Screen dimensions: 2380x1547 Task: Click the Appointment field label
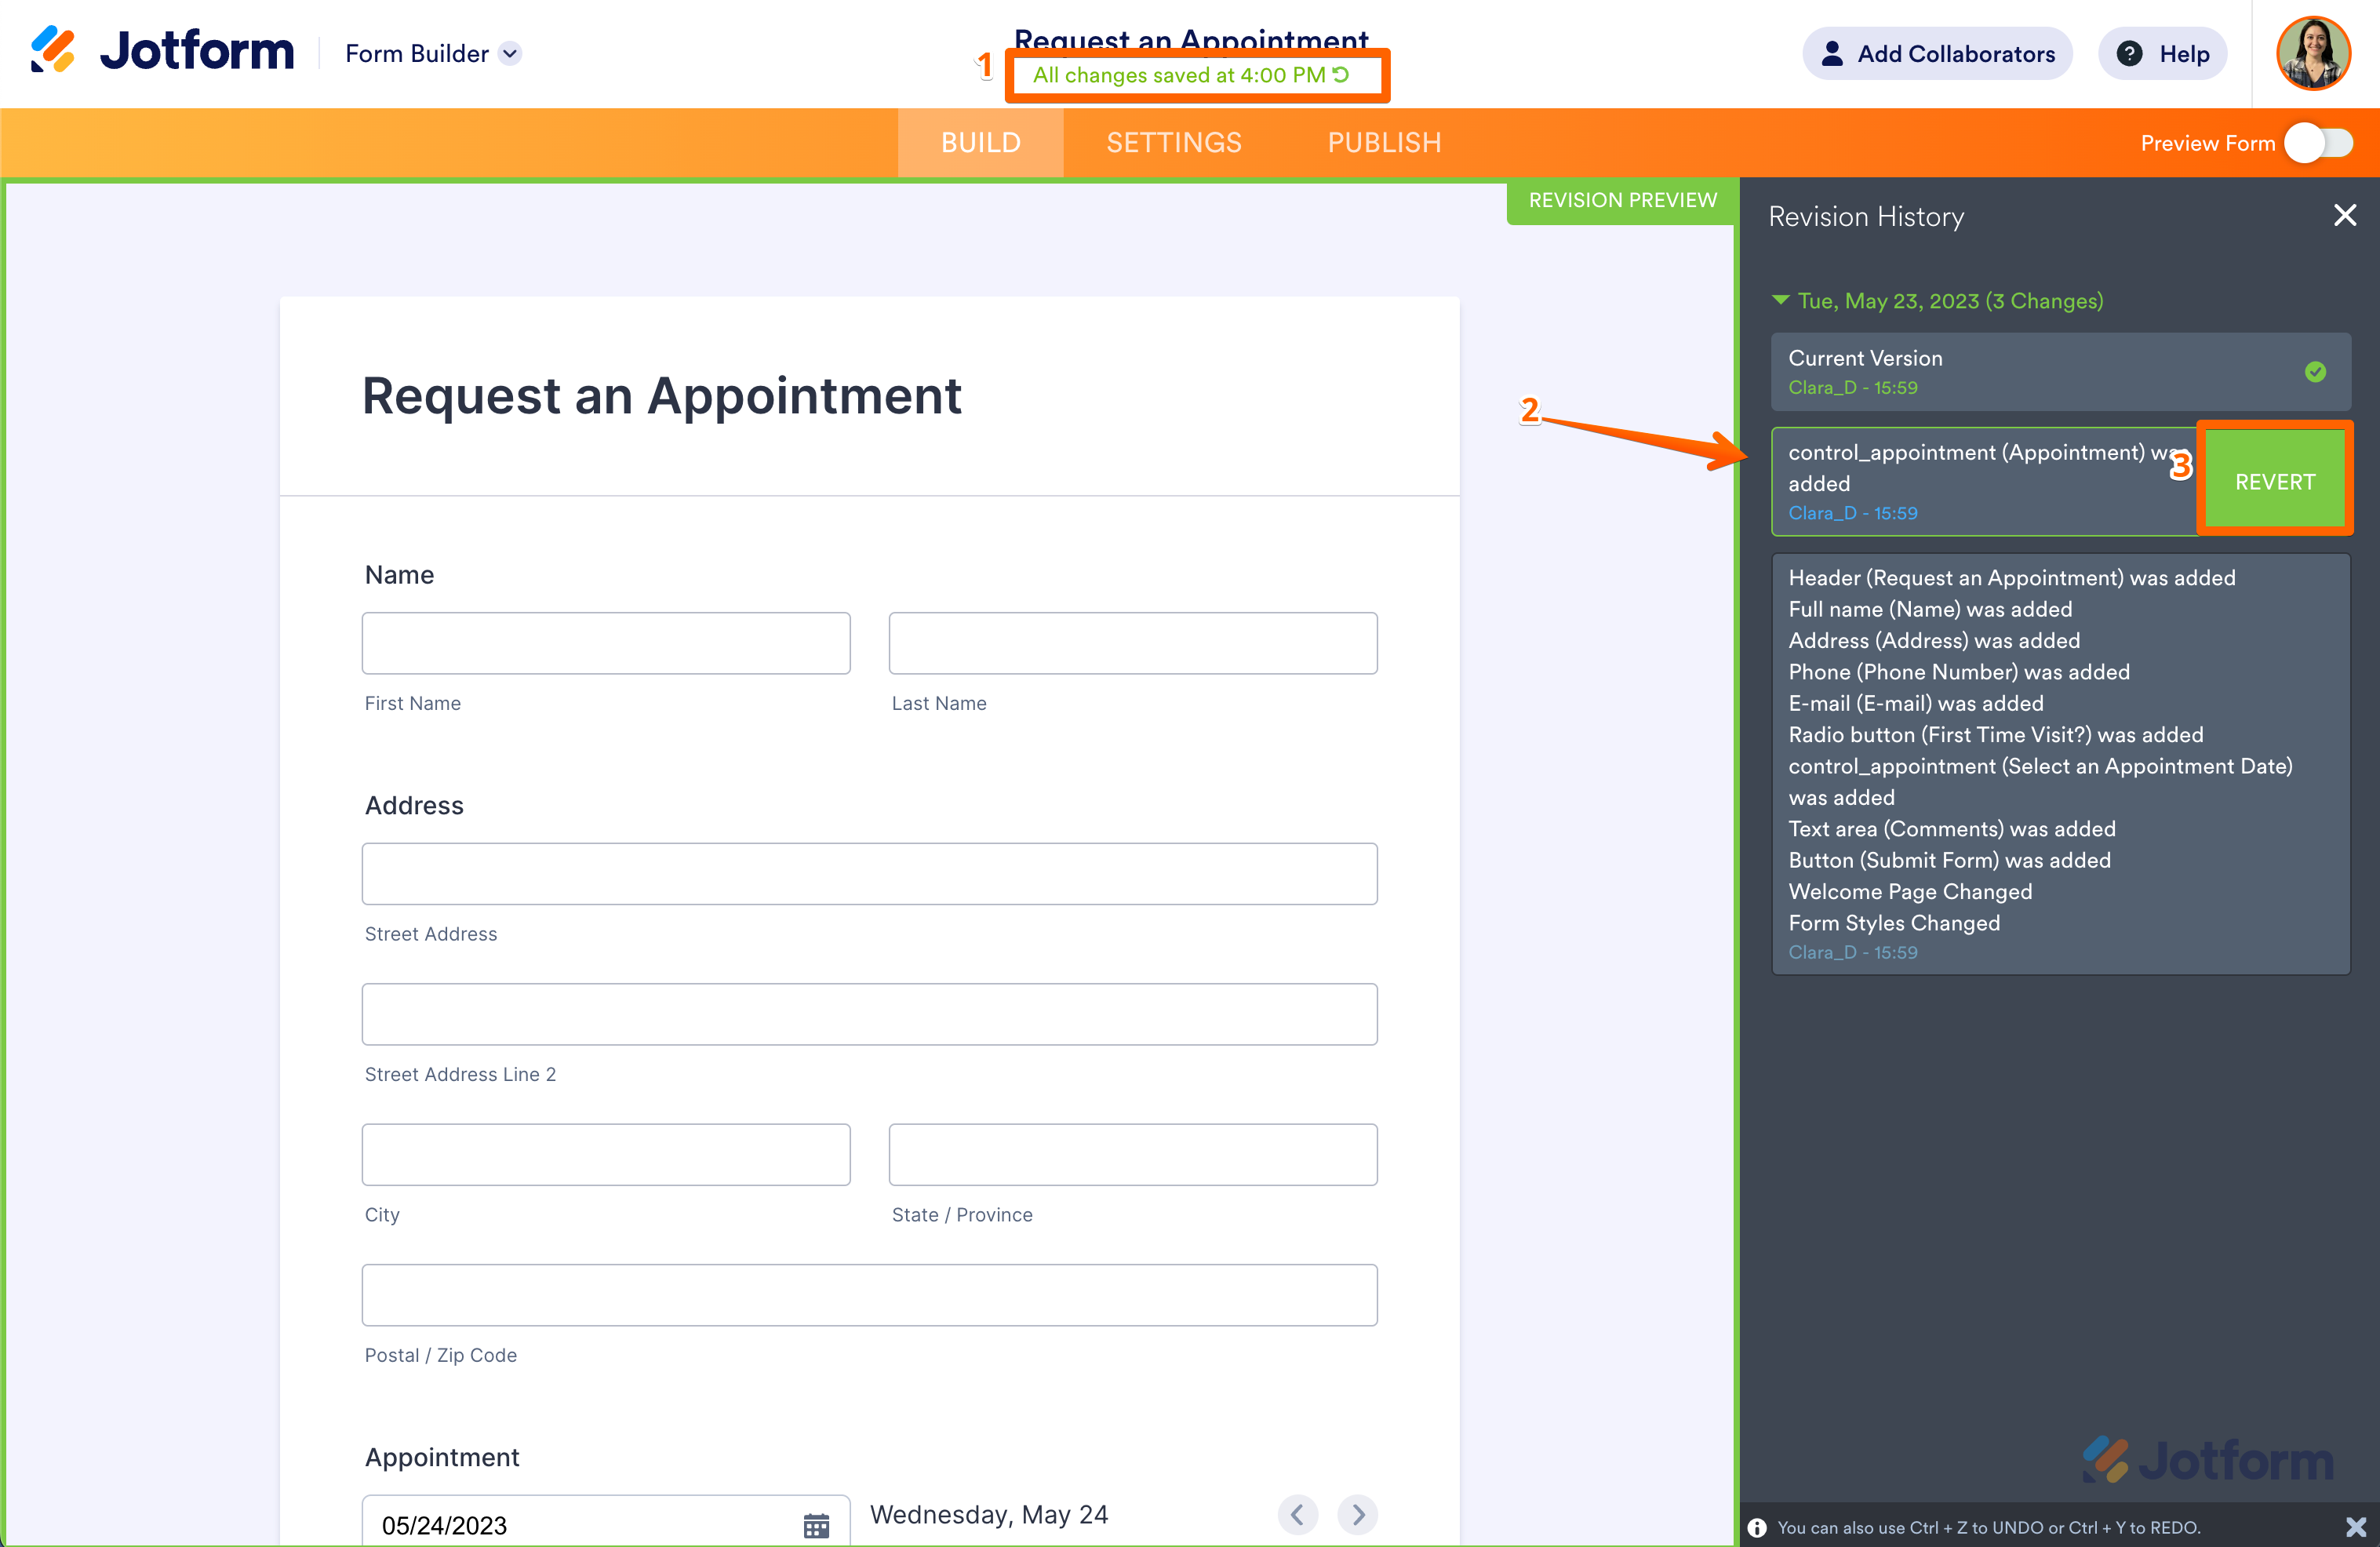click(442, 1457)
